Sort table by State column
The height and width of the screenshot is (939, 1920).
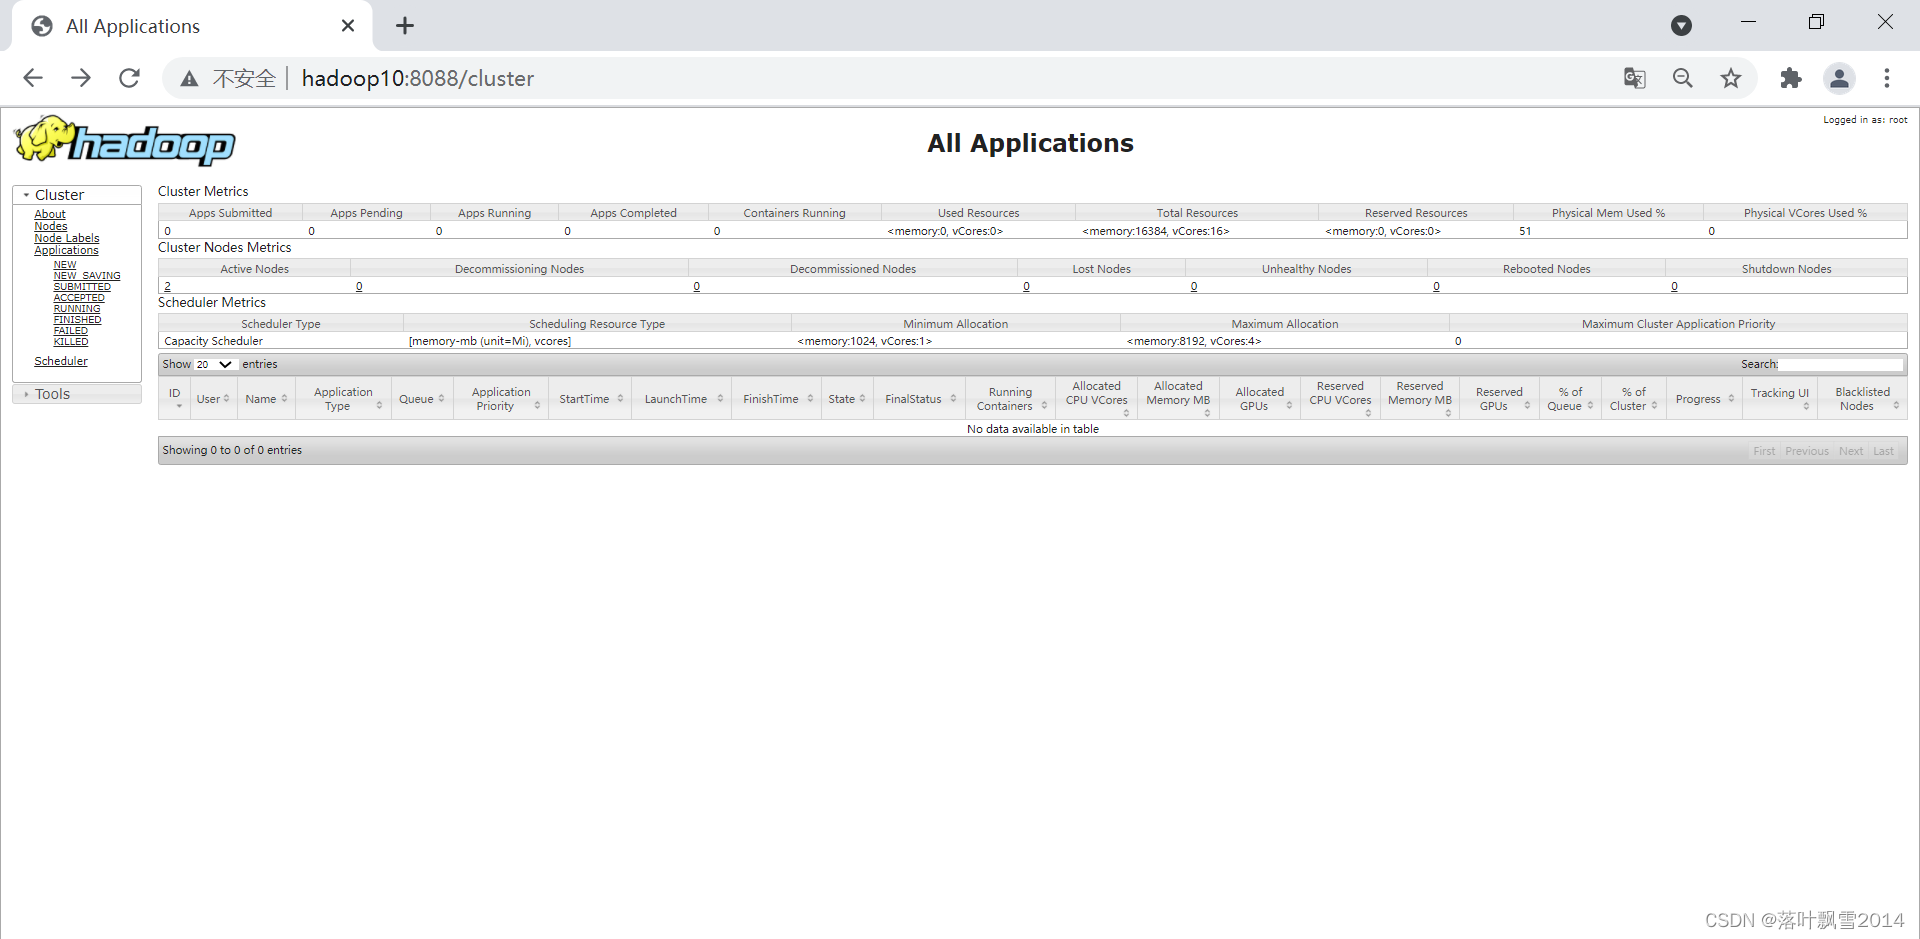847,398
